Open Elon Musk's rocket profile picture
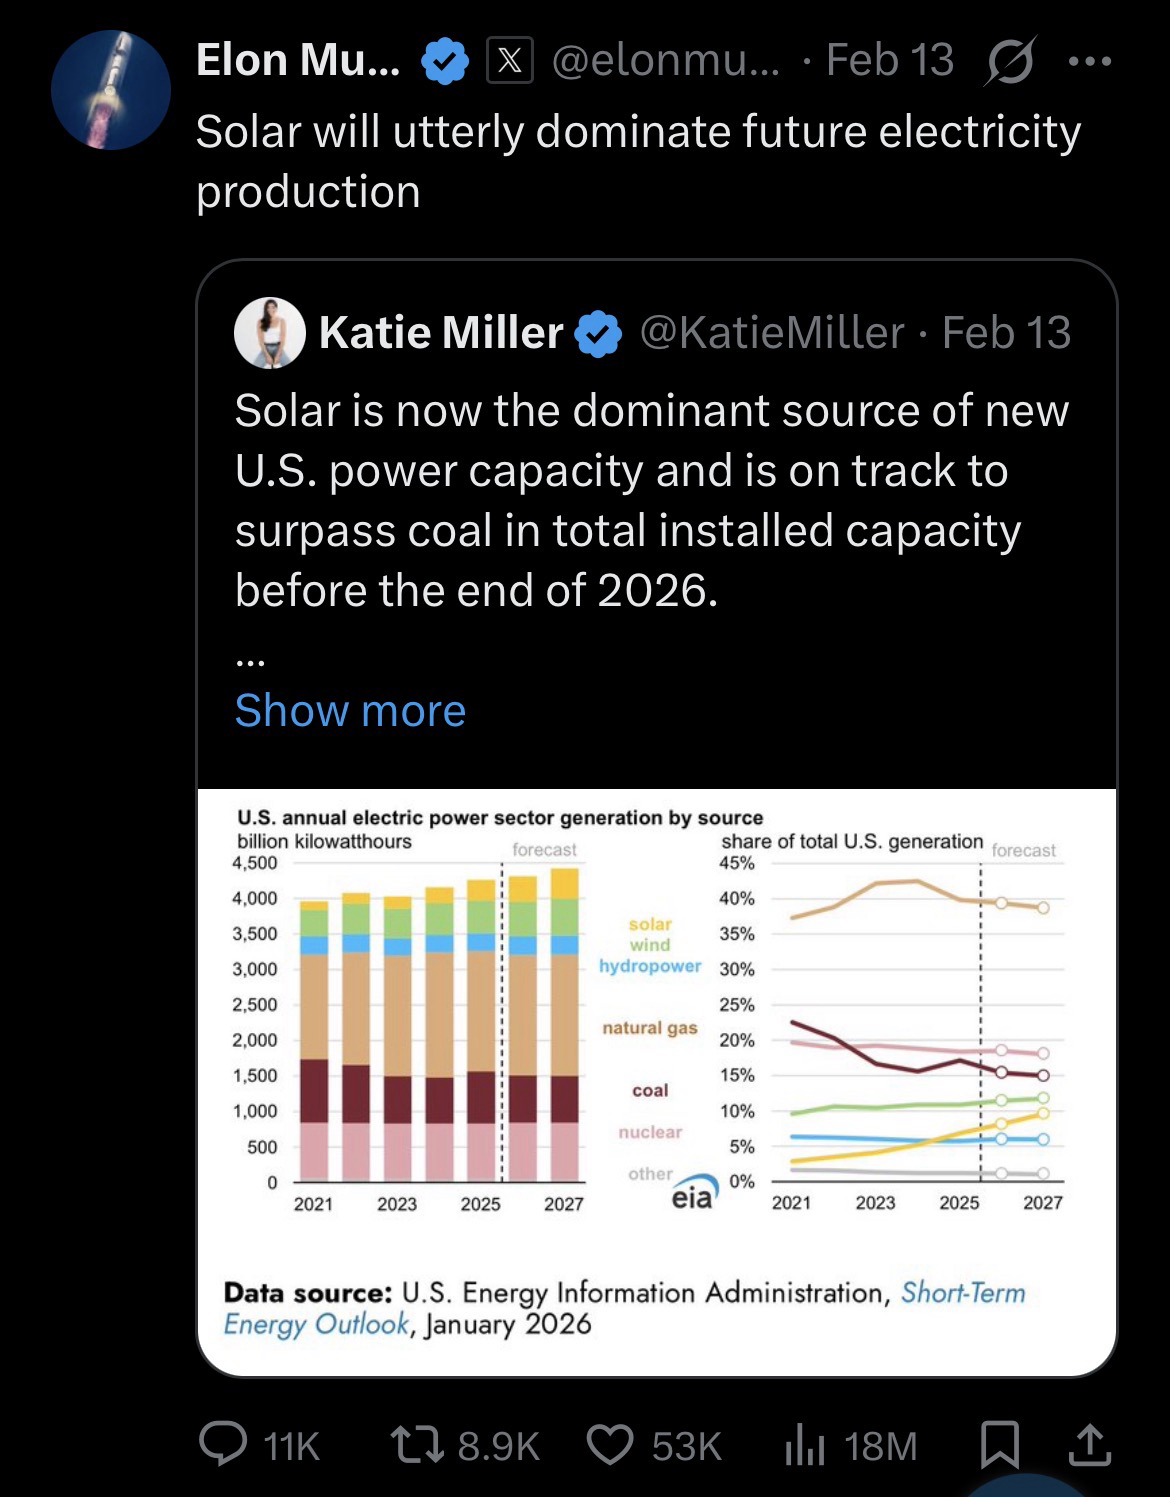 [x=110, y=90]
